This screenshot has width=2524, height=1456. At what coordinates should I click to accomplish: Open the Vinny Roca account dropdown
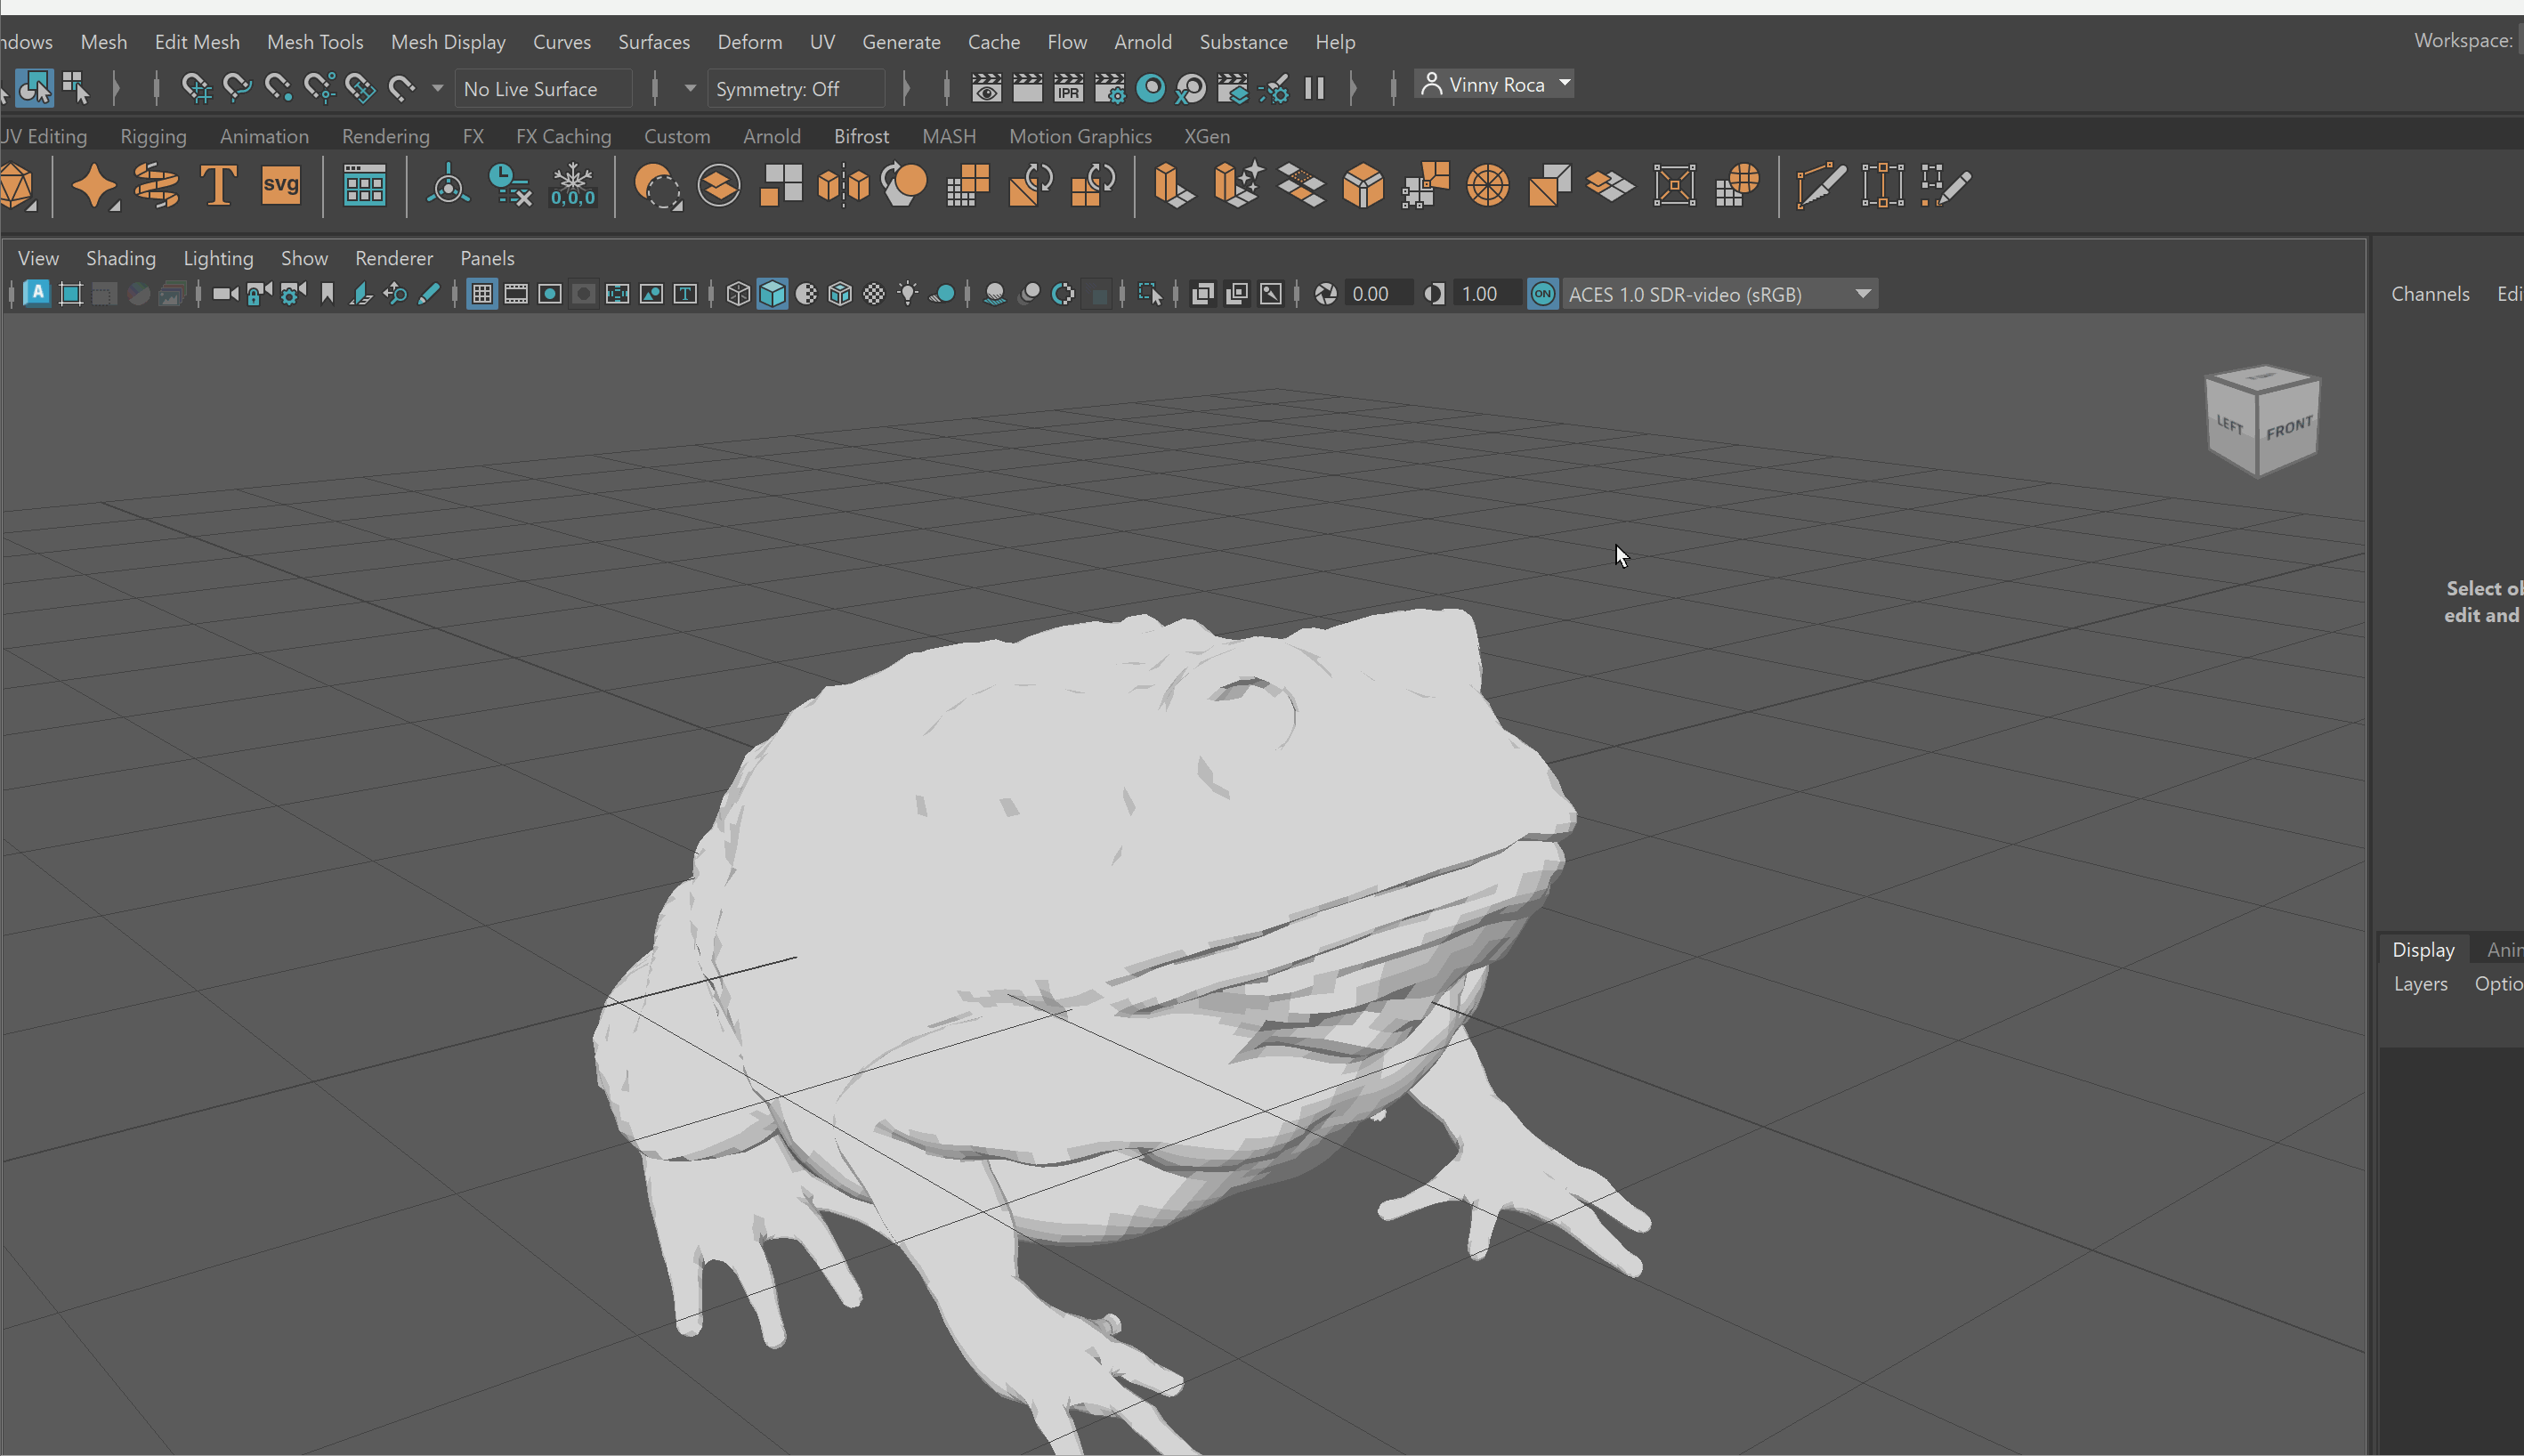(x=1495, y=85)
